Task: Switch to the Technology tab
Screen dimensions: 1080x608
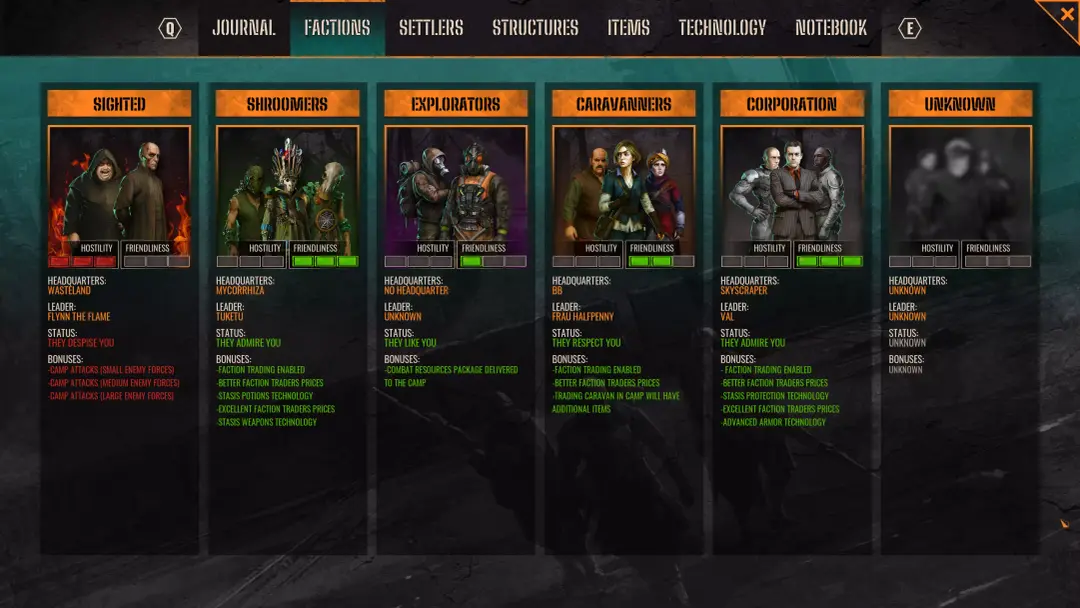Action: coord(722,28)
